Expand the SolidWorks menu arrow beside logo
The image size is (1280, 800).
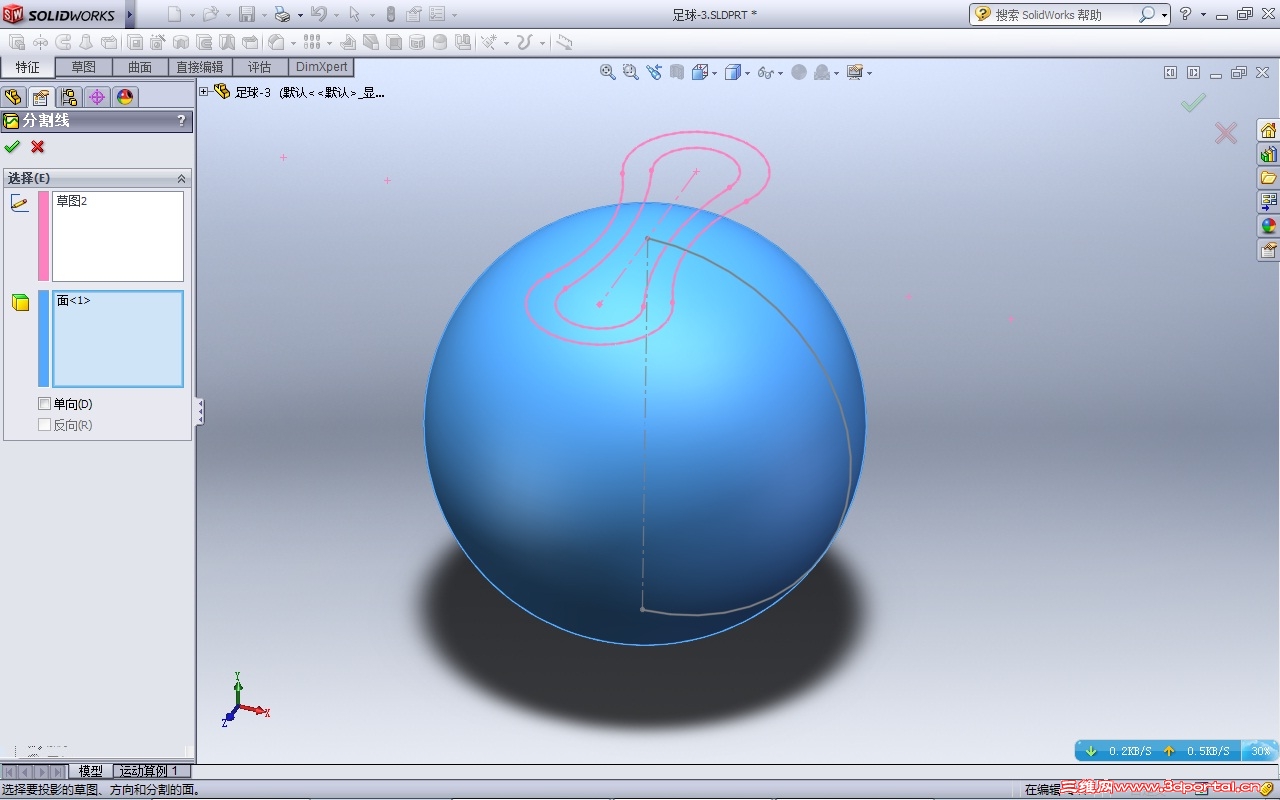[x=129, y=14]
